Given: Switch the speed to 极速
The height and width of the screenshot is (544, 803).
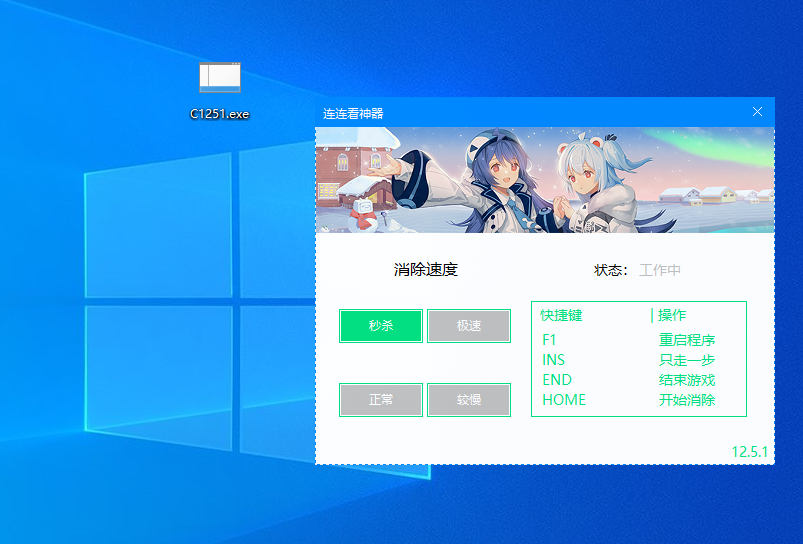Looking at the screenshot, I should pos(469,326).
